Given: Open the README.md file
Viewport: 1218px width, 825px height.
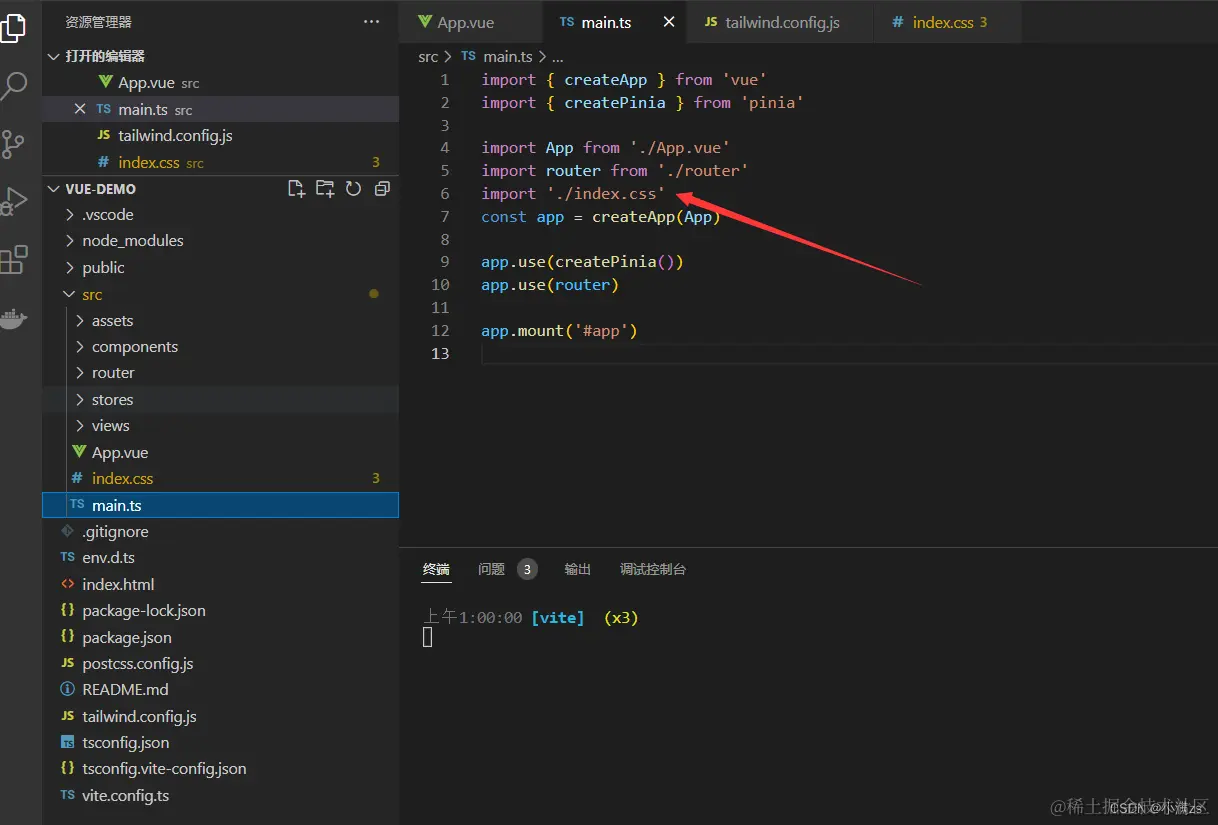Looking at the screenshot, I should (x=220, y=689).
